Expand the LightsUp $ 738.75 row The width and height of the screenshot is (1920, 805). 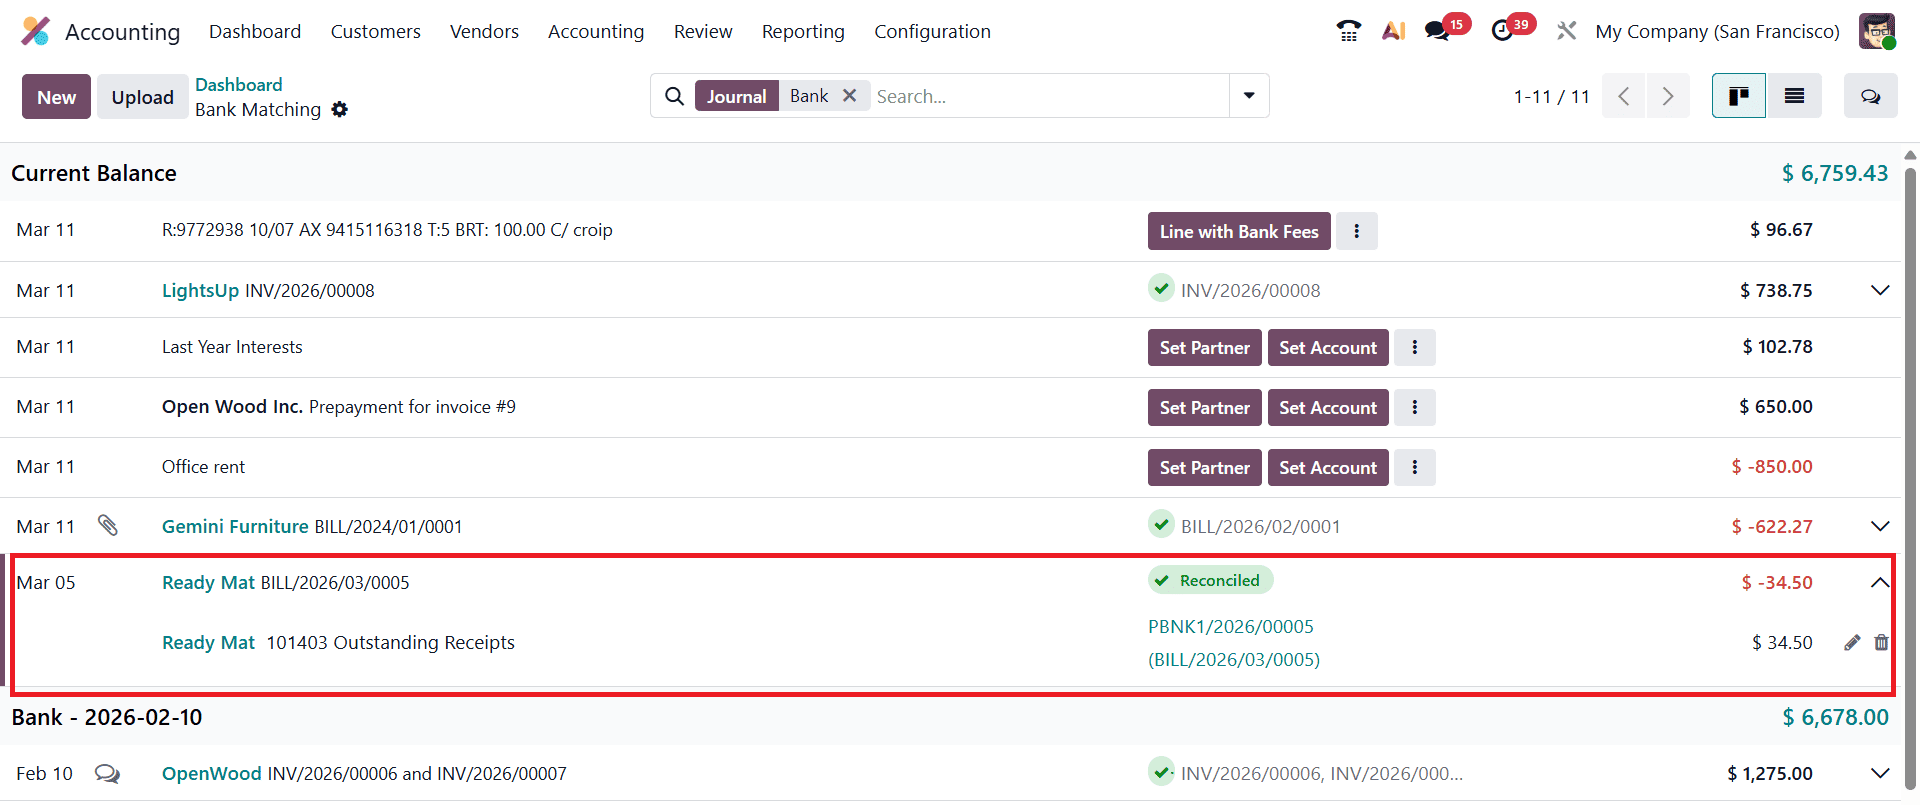(1880, 290)
